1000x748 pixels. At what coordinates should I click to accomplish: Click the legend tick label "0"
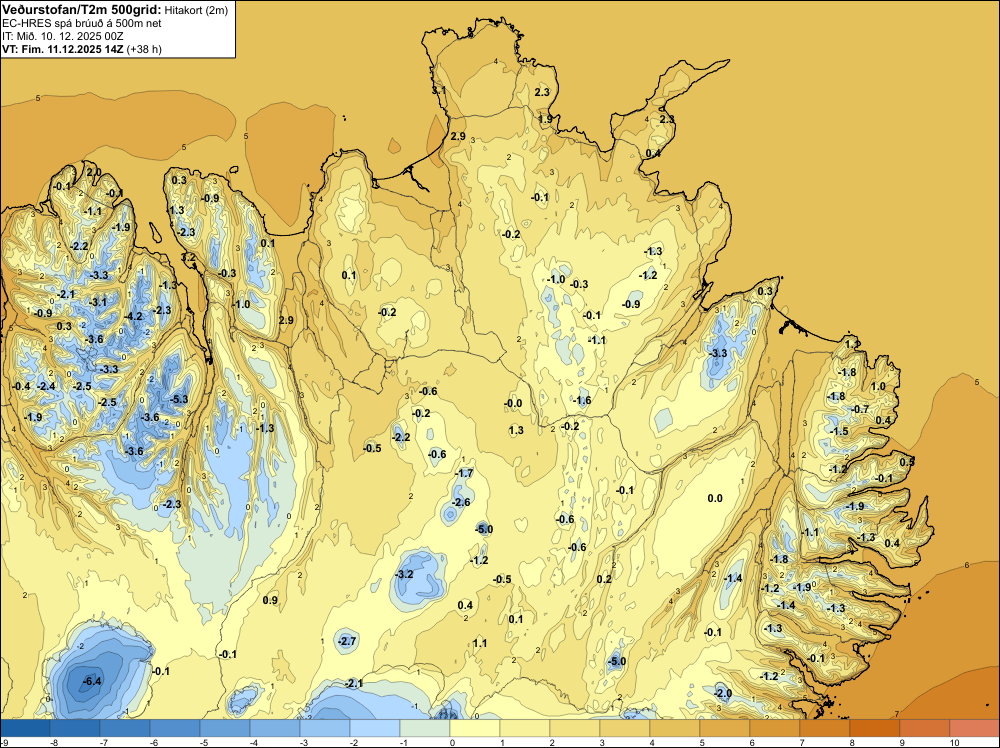452,743
